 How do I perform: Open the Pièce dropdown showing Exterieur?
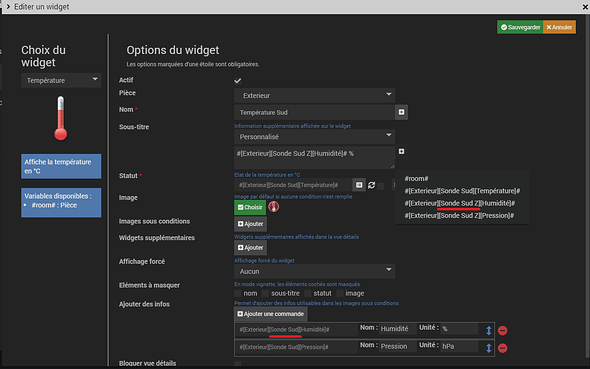[x=314, y=96]
